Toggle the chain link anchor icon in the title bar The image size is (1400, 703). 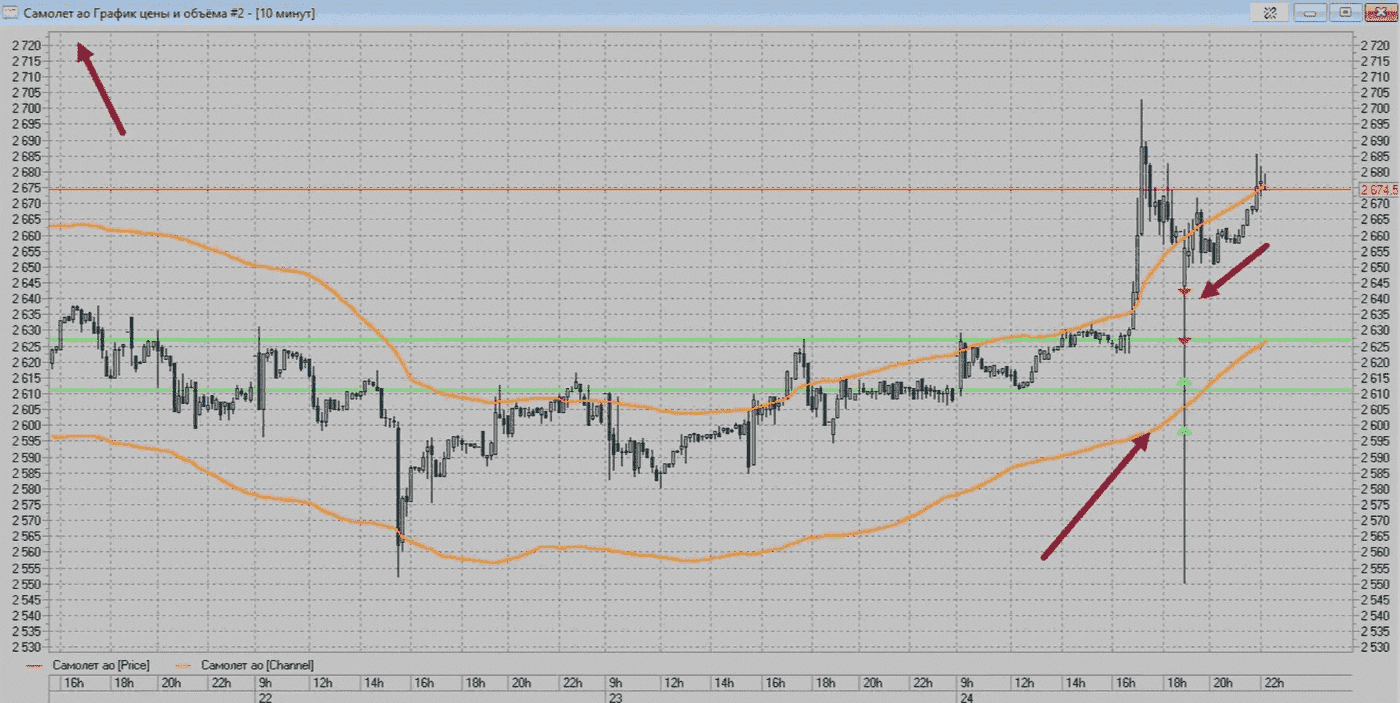1270,12
